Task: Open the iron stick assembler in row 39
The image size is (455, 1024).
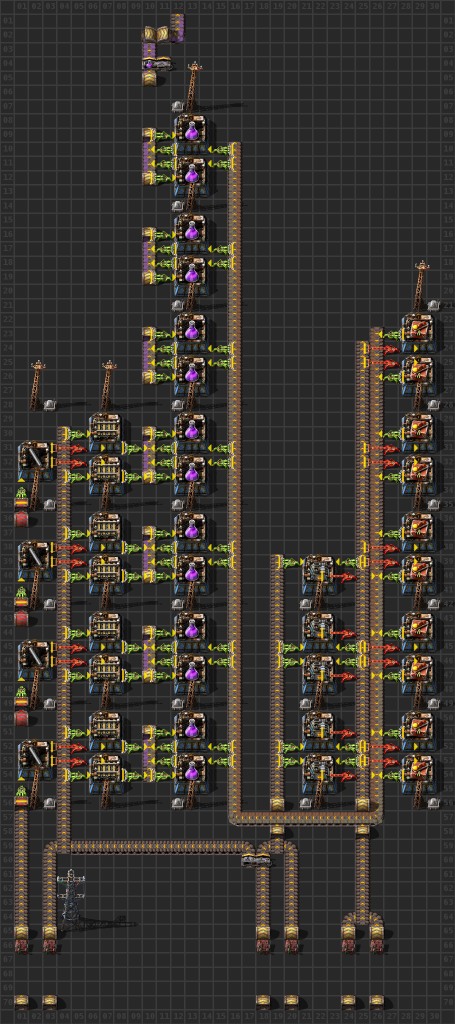Action: 34,558
